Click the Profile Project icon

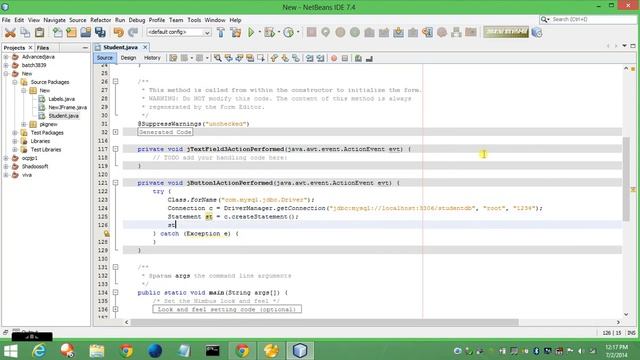click(288, 32)
